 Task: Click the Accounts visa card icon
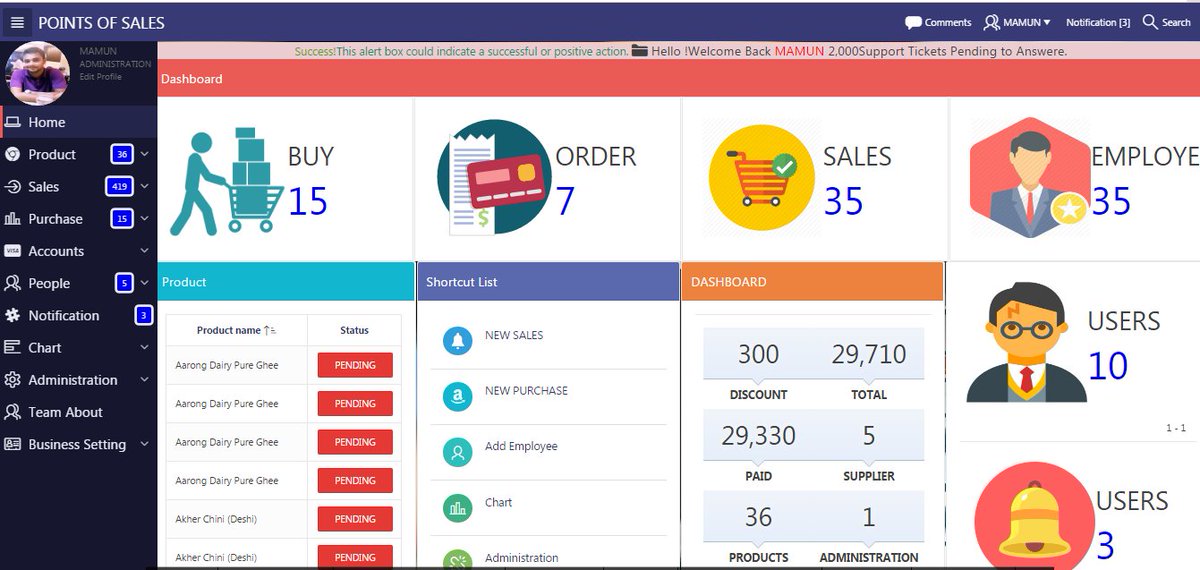13,251
